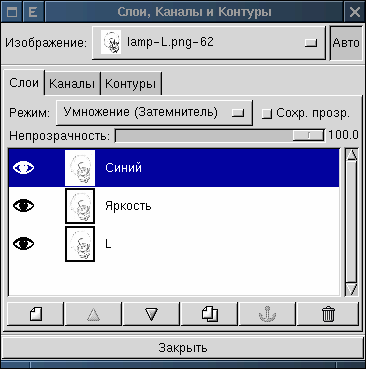Screen dimensions: 366x369
Task: Enable Сохр. прозр. checkbox
Action: click(266, 114)
